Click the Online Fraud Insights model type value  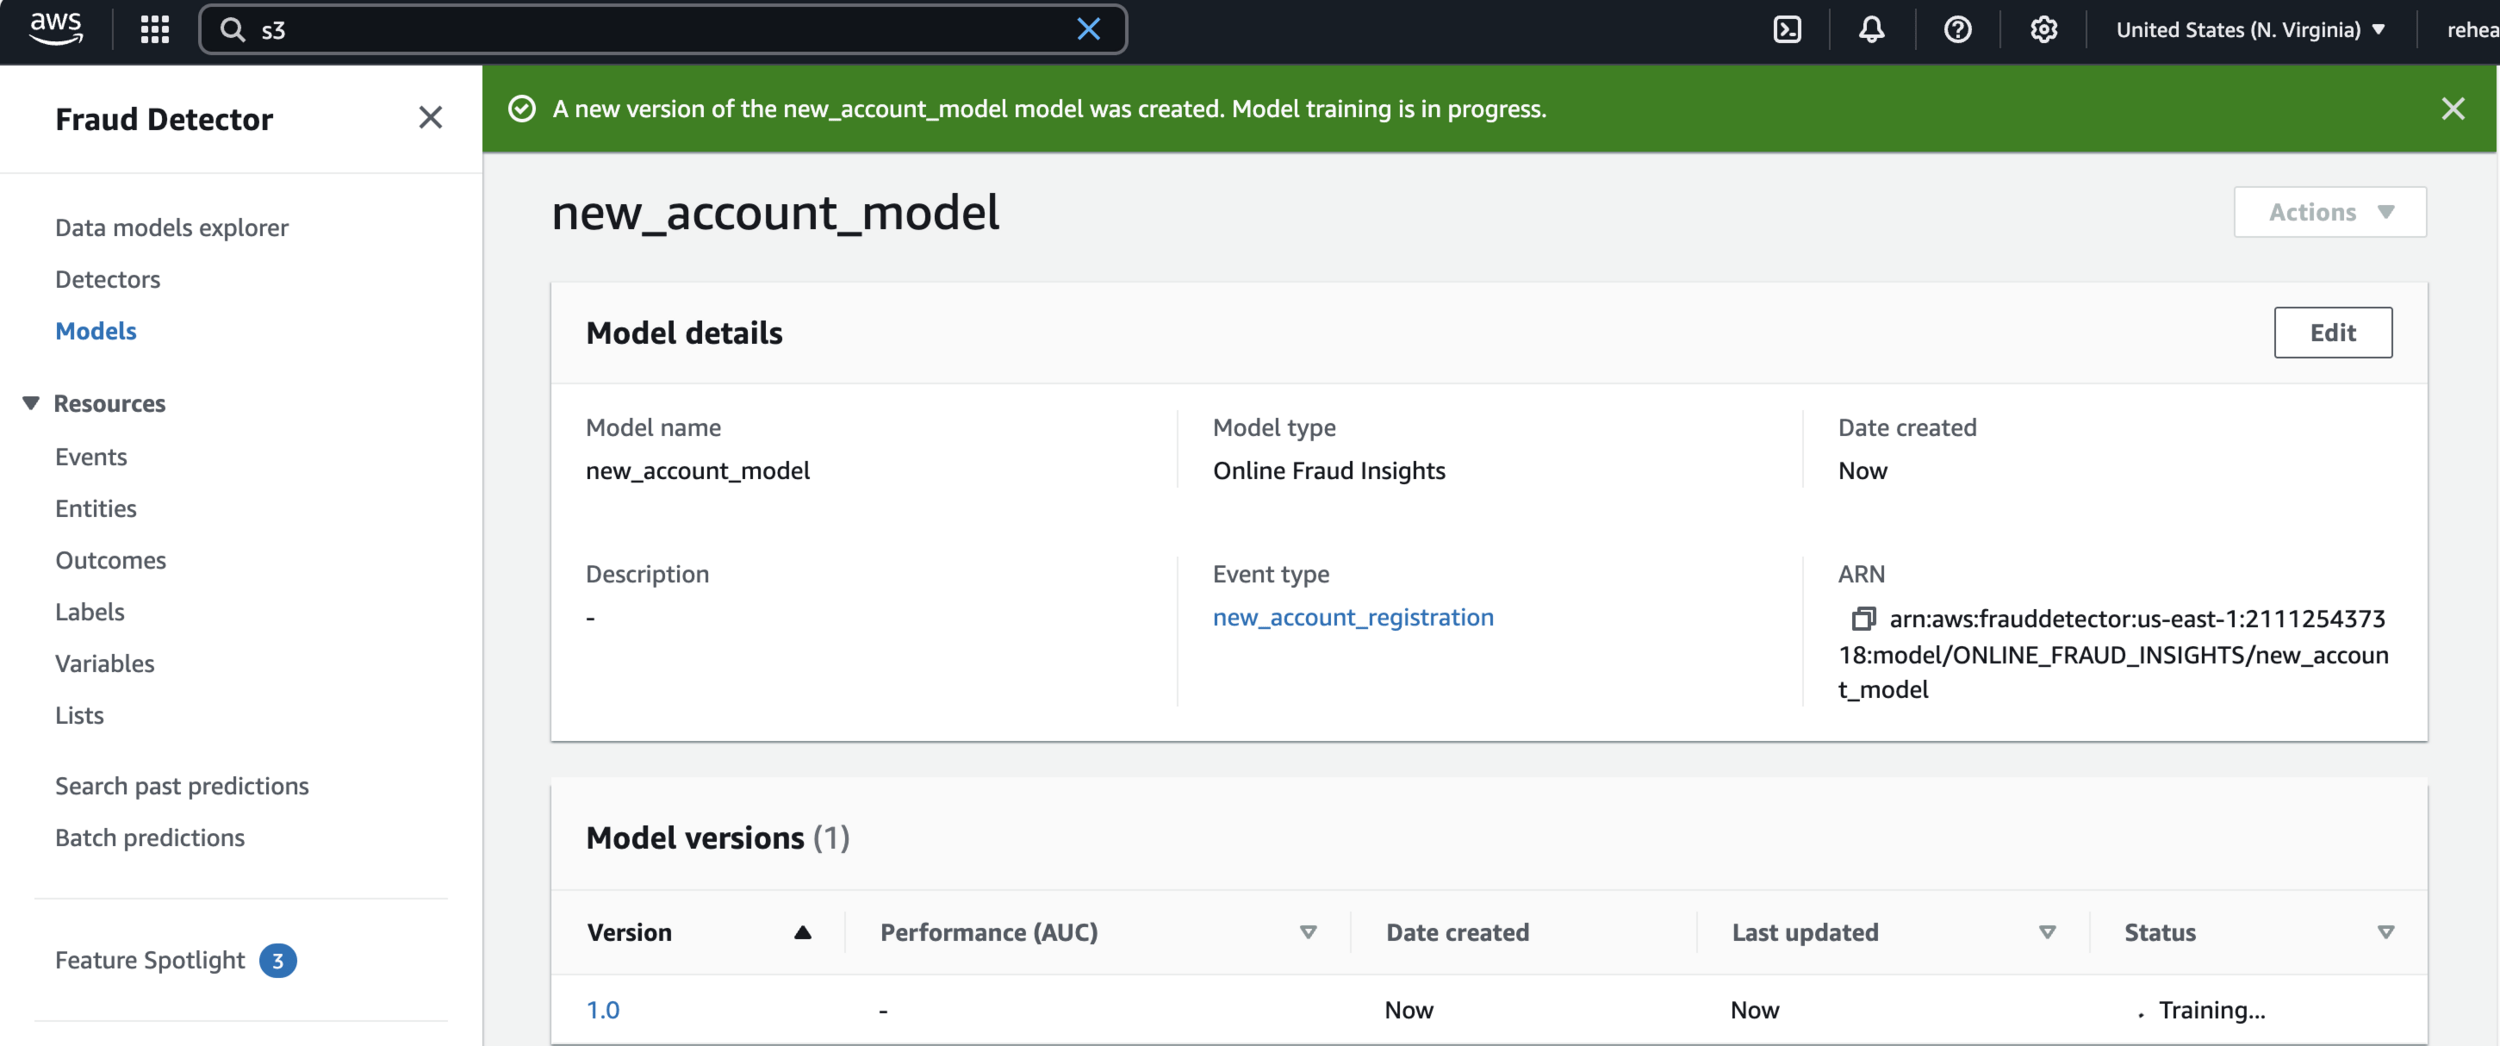[x=1329, y=471]
